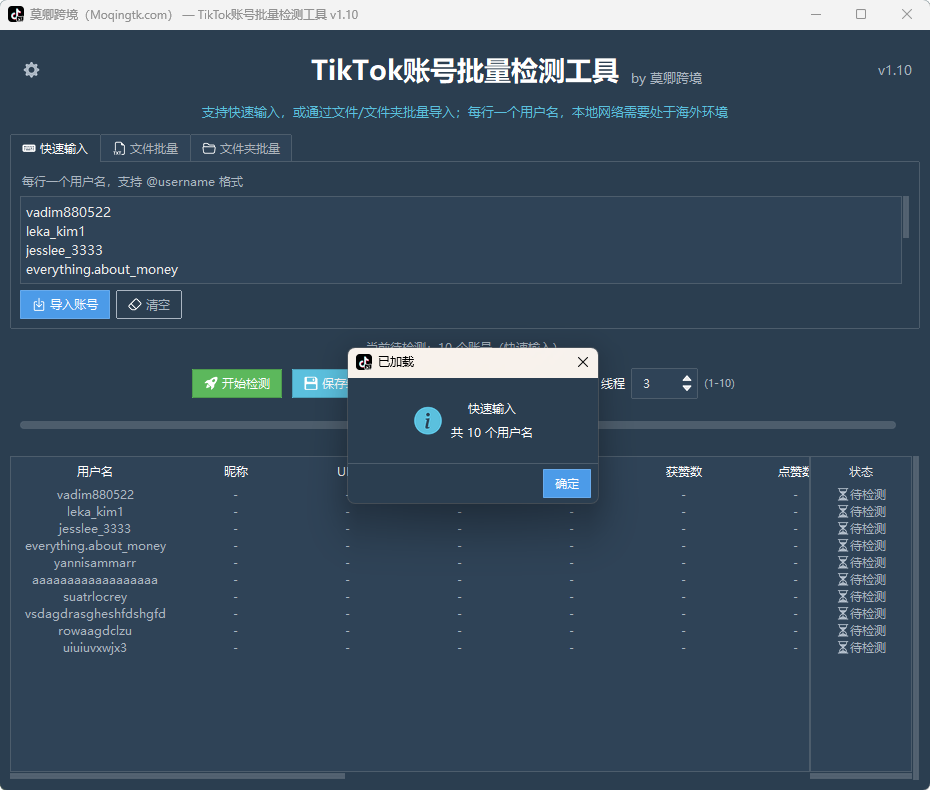Click the 导入账号 button

[x=65, y=304]
